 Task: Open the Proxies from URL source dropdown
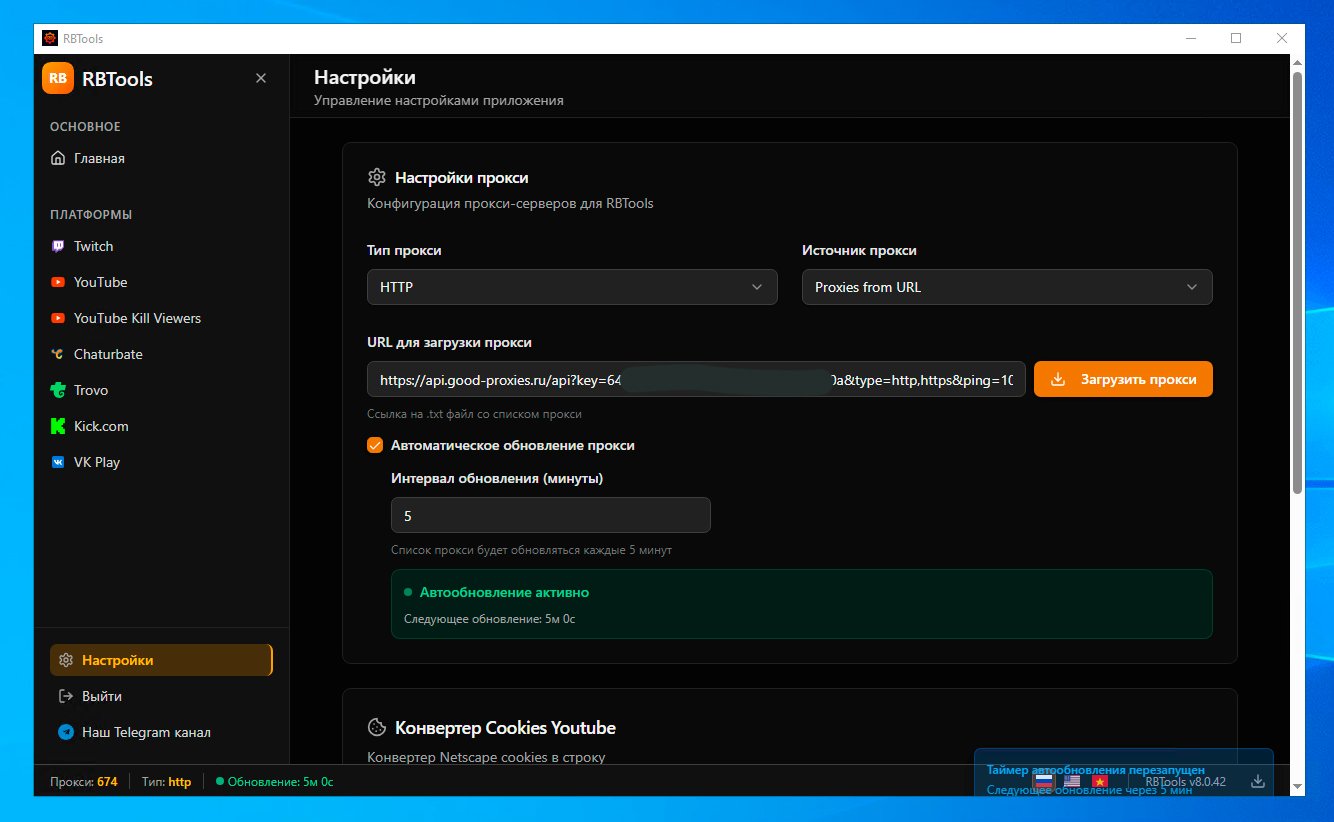[x=1006, y=287]
